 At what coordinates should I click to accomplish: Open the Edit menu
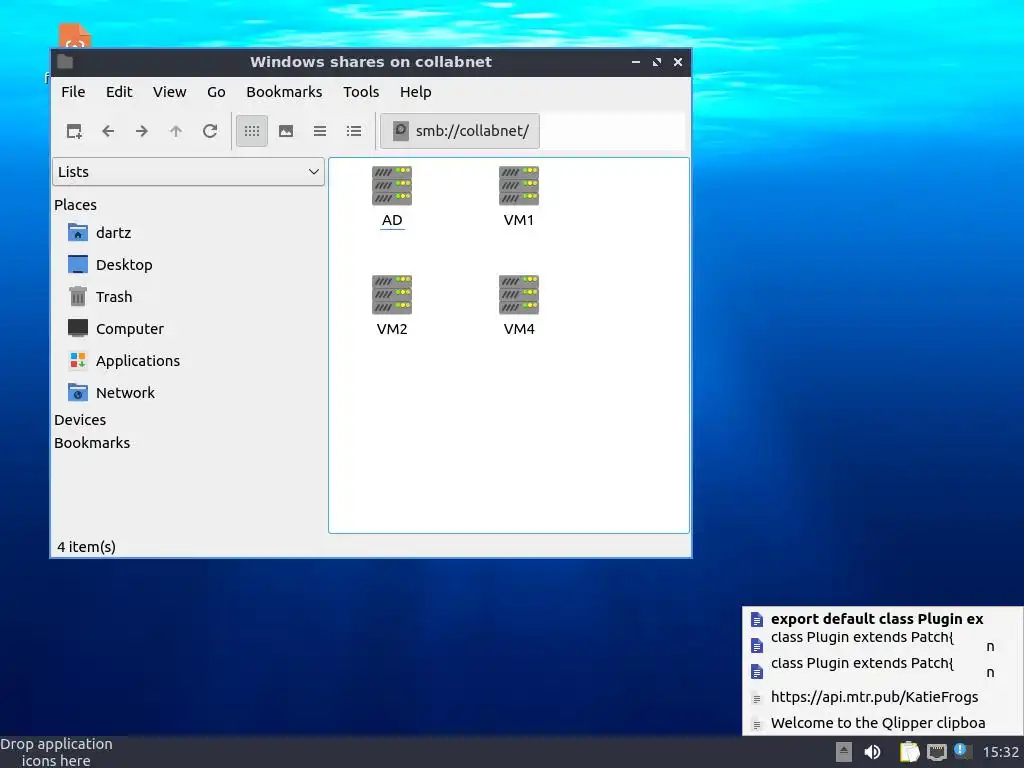coord(119,92)
